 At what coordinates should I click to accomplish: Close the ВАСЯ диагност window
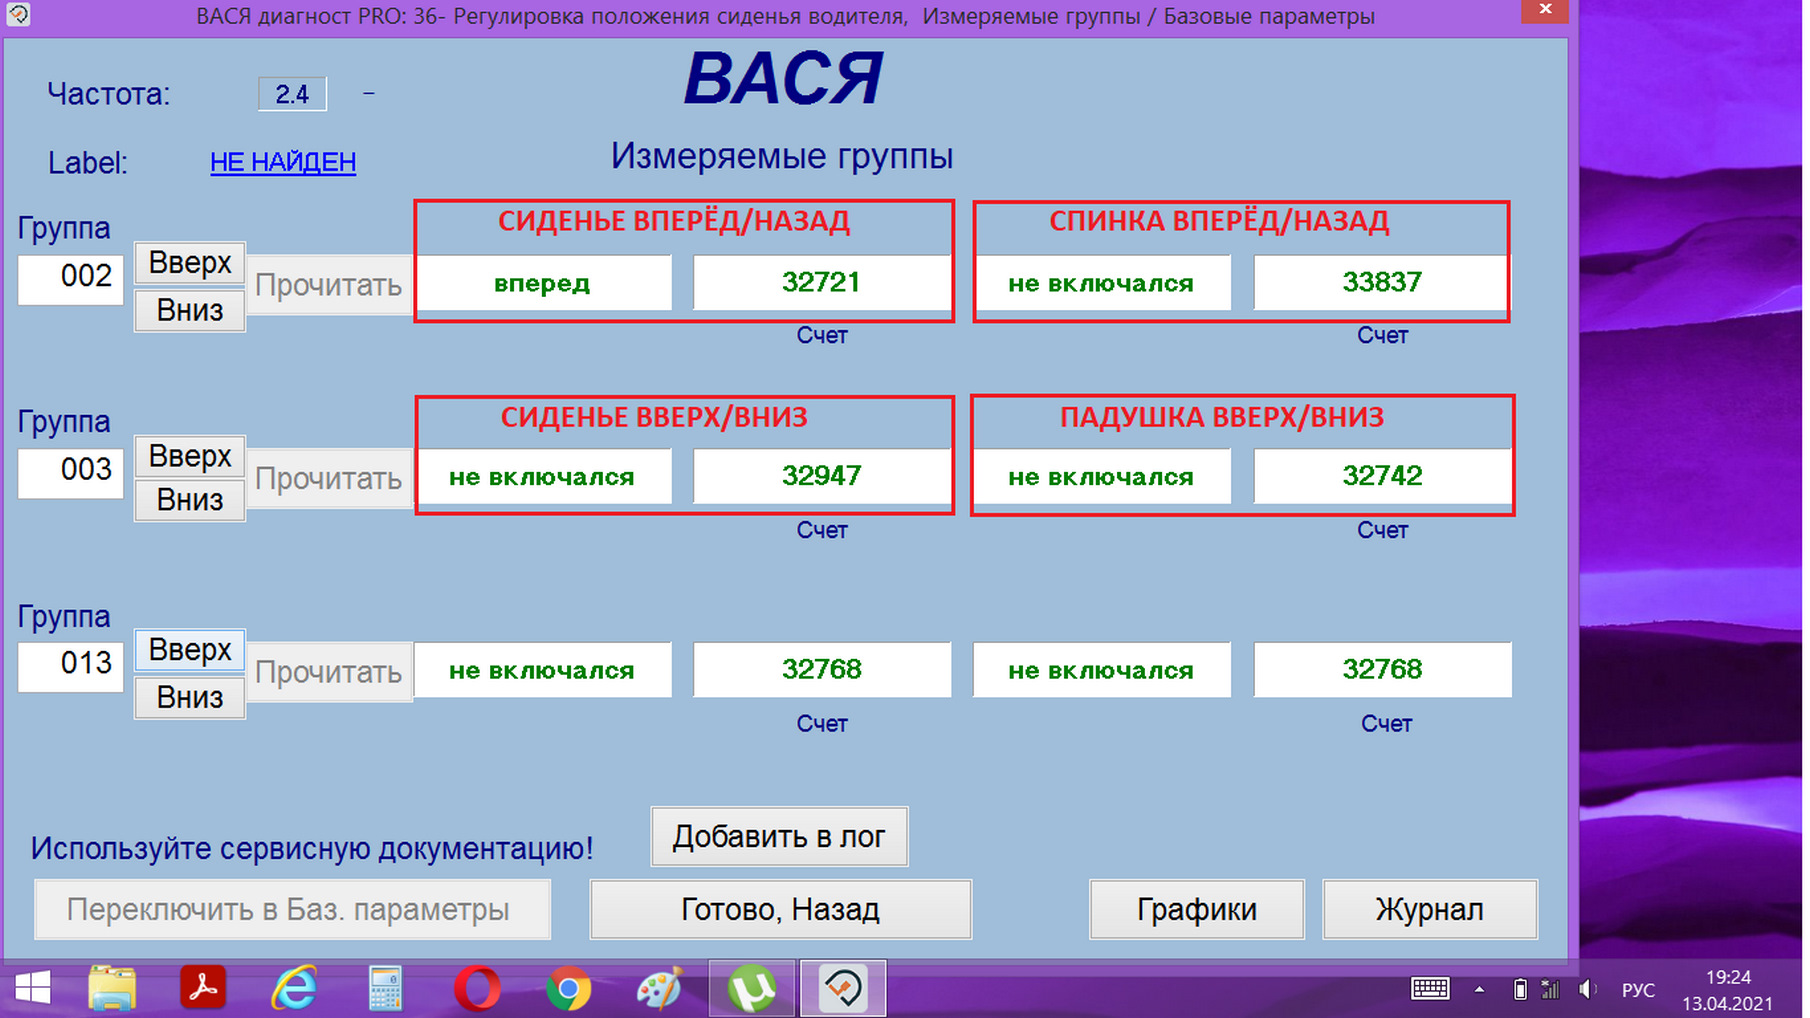pos(1545,10)
